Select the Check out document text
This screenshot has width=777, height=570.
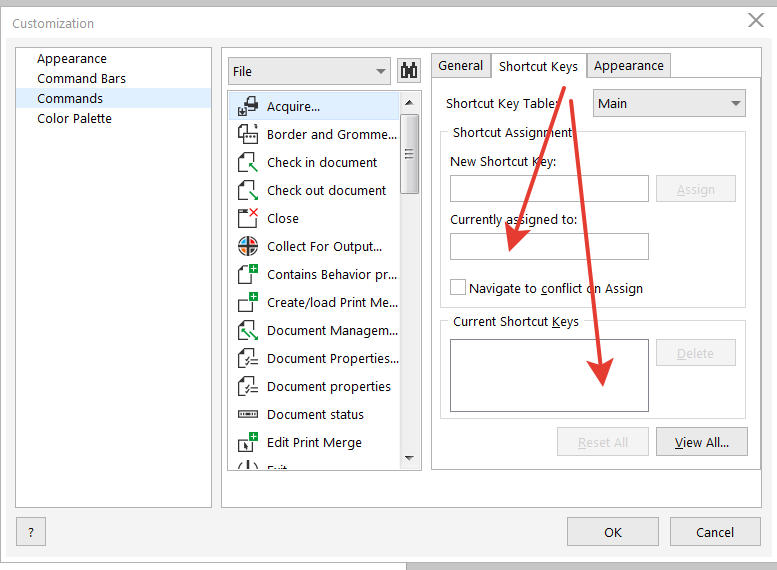327,190
